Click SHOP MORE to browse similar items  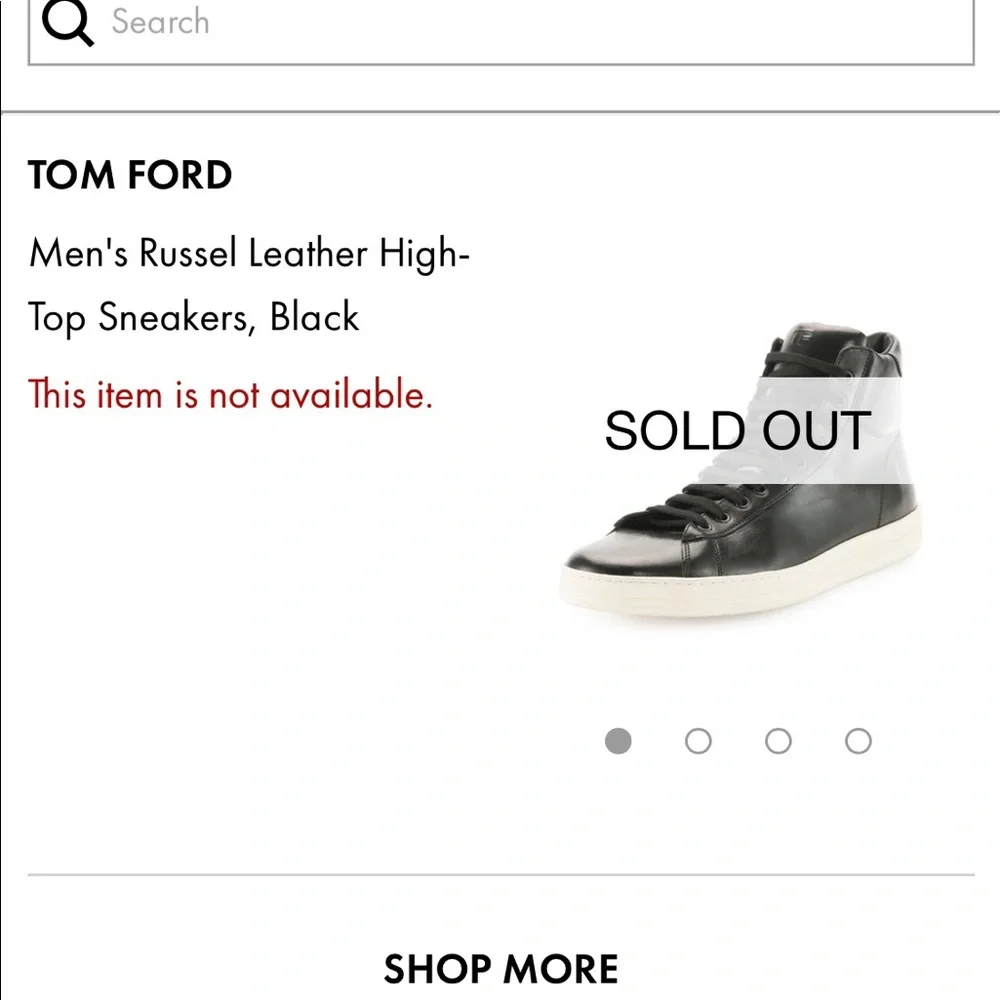point(500,967)
